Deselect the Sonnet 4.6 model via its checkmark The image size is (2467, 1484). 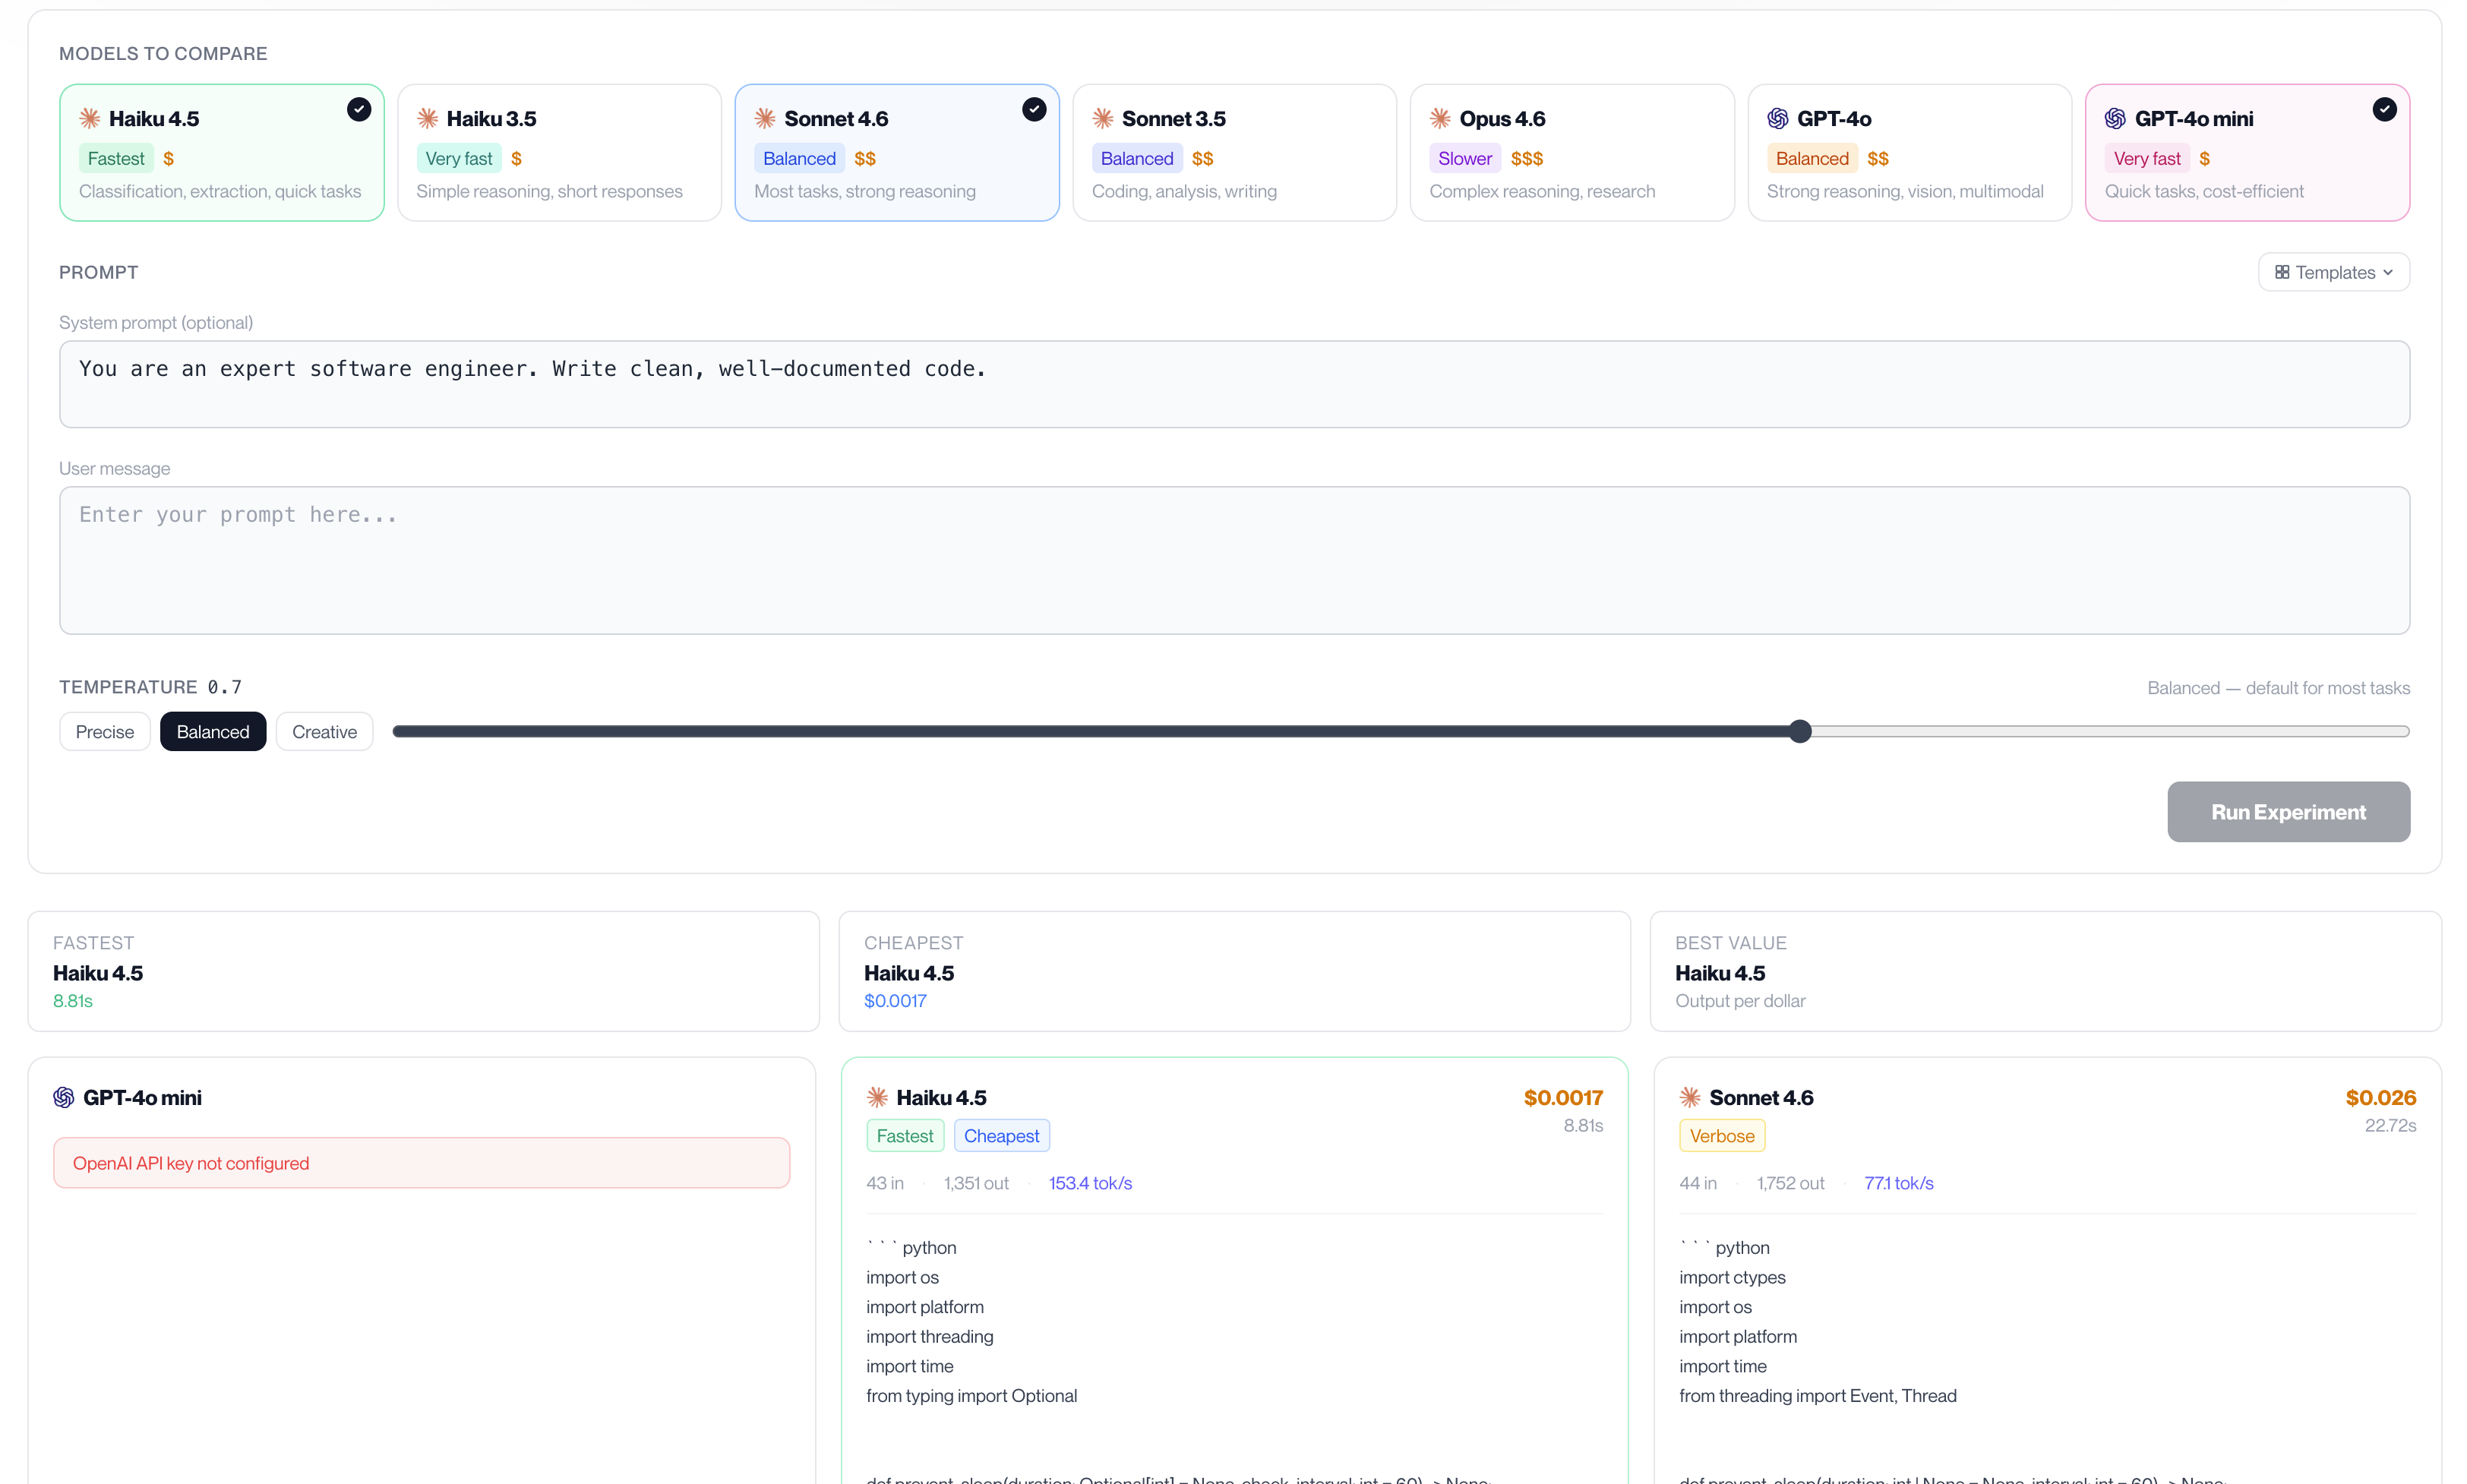point(1034,109)
